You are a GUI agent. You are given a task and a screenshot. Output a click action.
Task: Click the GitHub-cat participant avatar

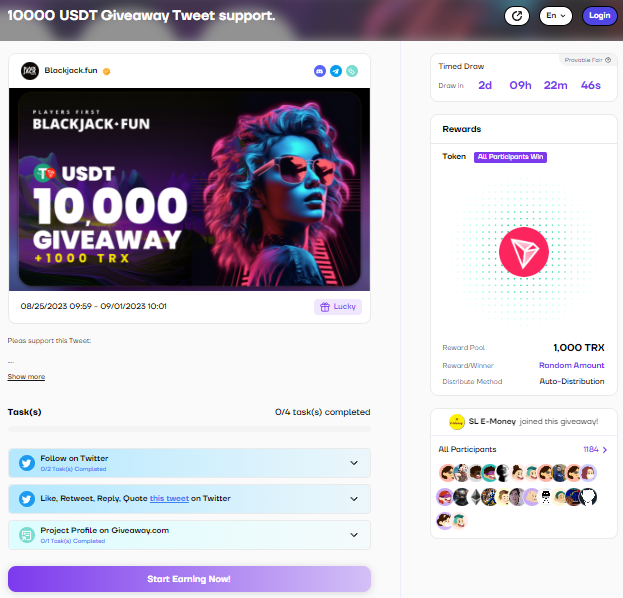[588, 497]
